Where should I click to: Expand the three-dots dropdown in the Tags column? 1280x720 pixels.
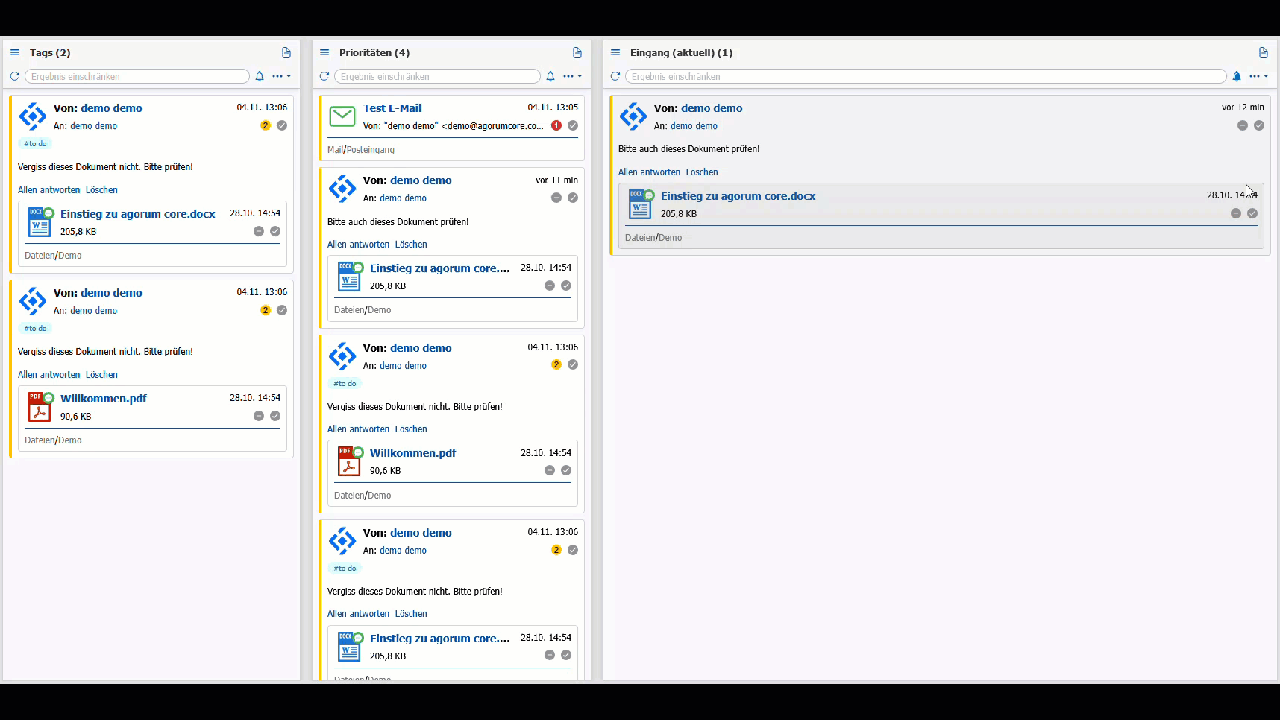pos(280,76)
